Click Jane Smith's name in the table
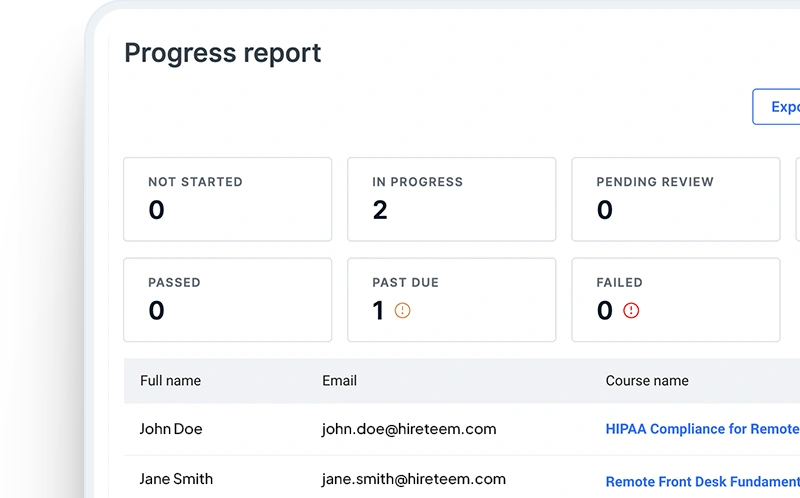Screen dimensions: 800x498 tap(176, 479)
